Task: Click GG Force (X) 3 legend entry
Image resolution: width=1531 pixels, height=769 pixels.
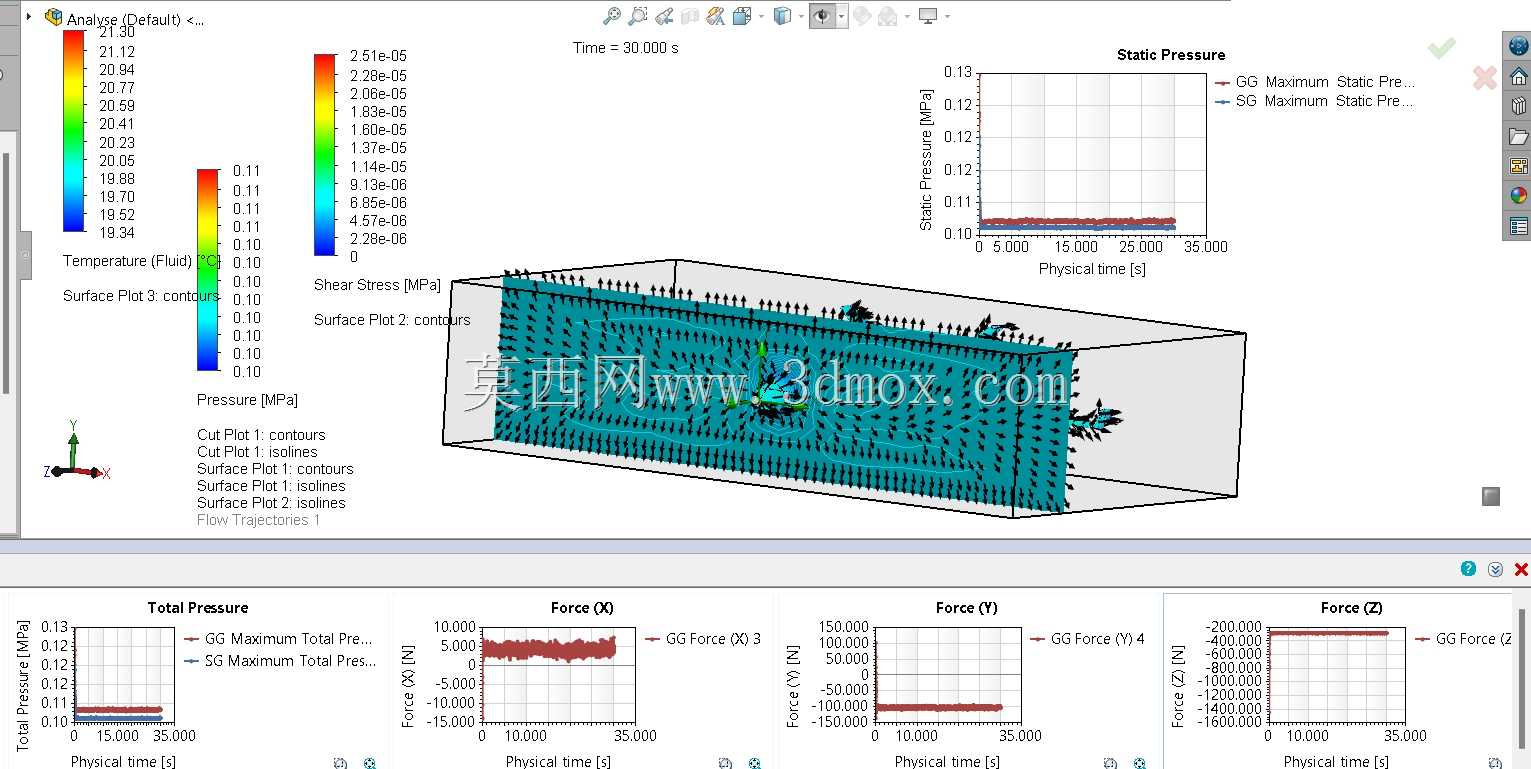Action: (x=703, y=639)
